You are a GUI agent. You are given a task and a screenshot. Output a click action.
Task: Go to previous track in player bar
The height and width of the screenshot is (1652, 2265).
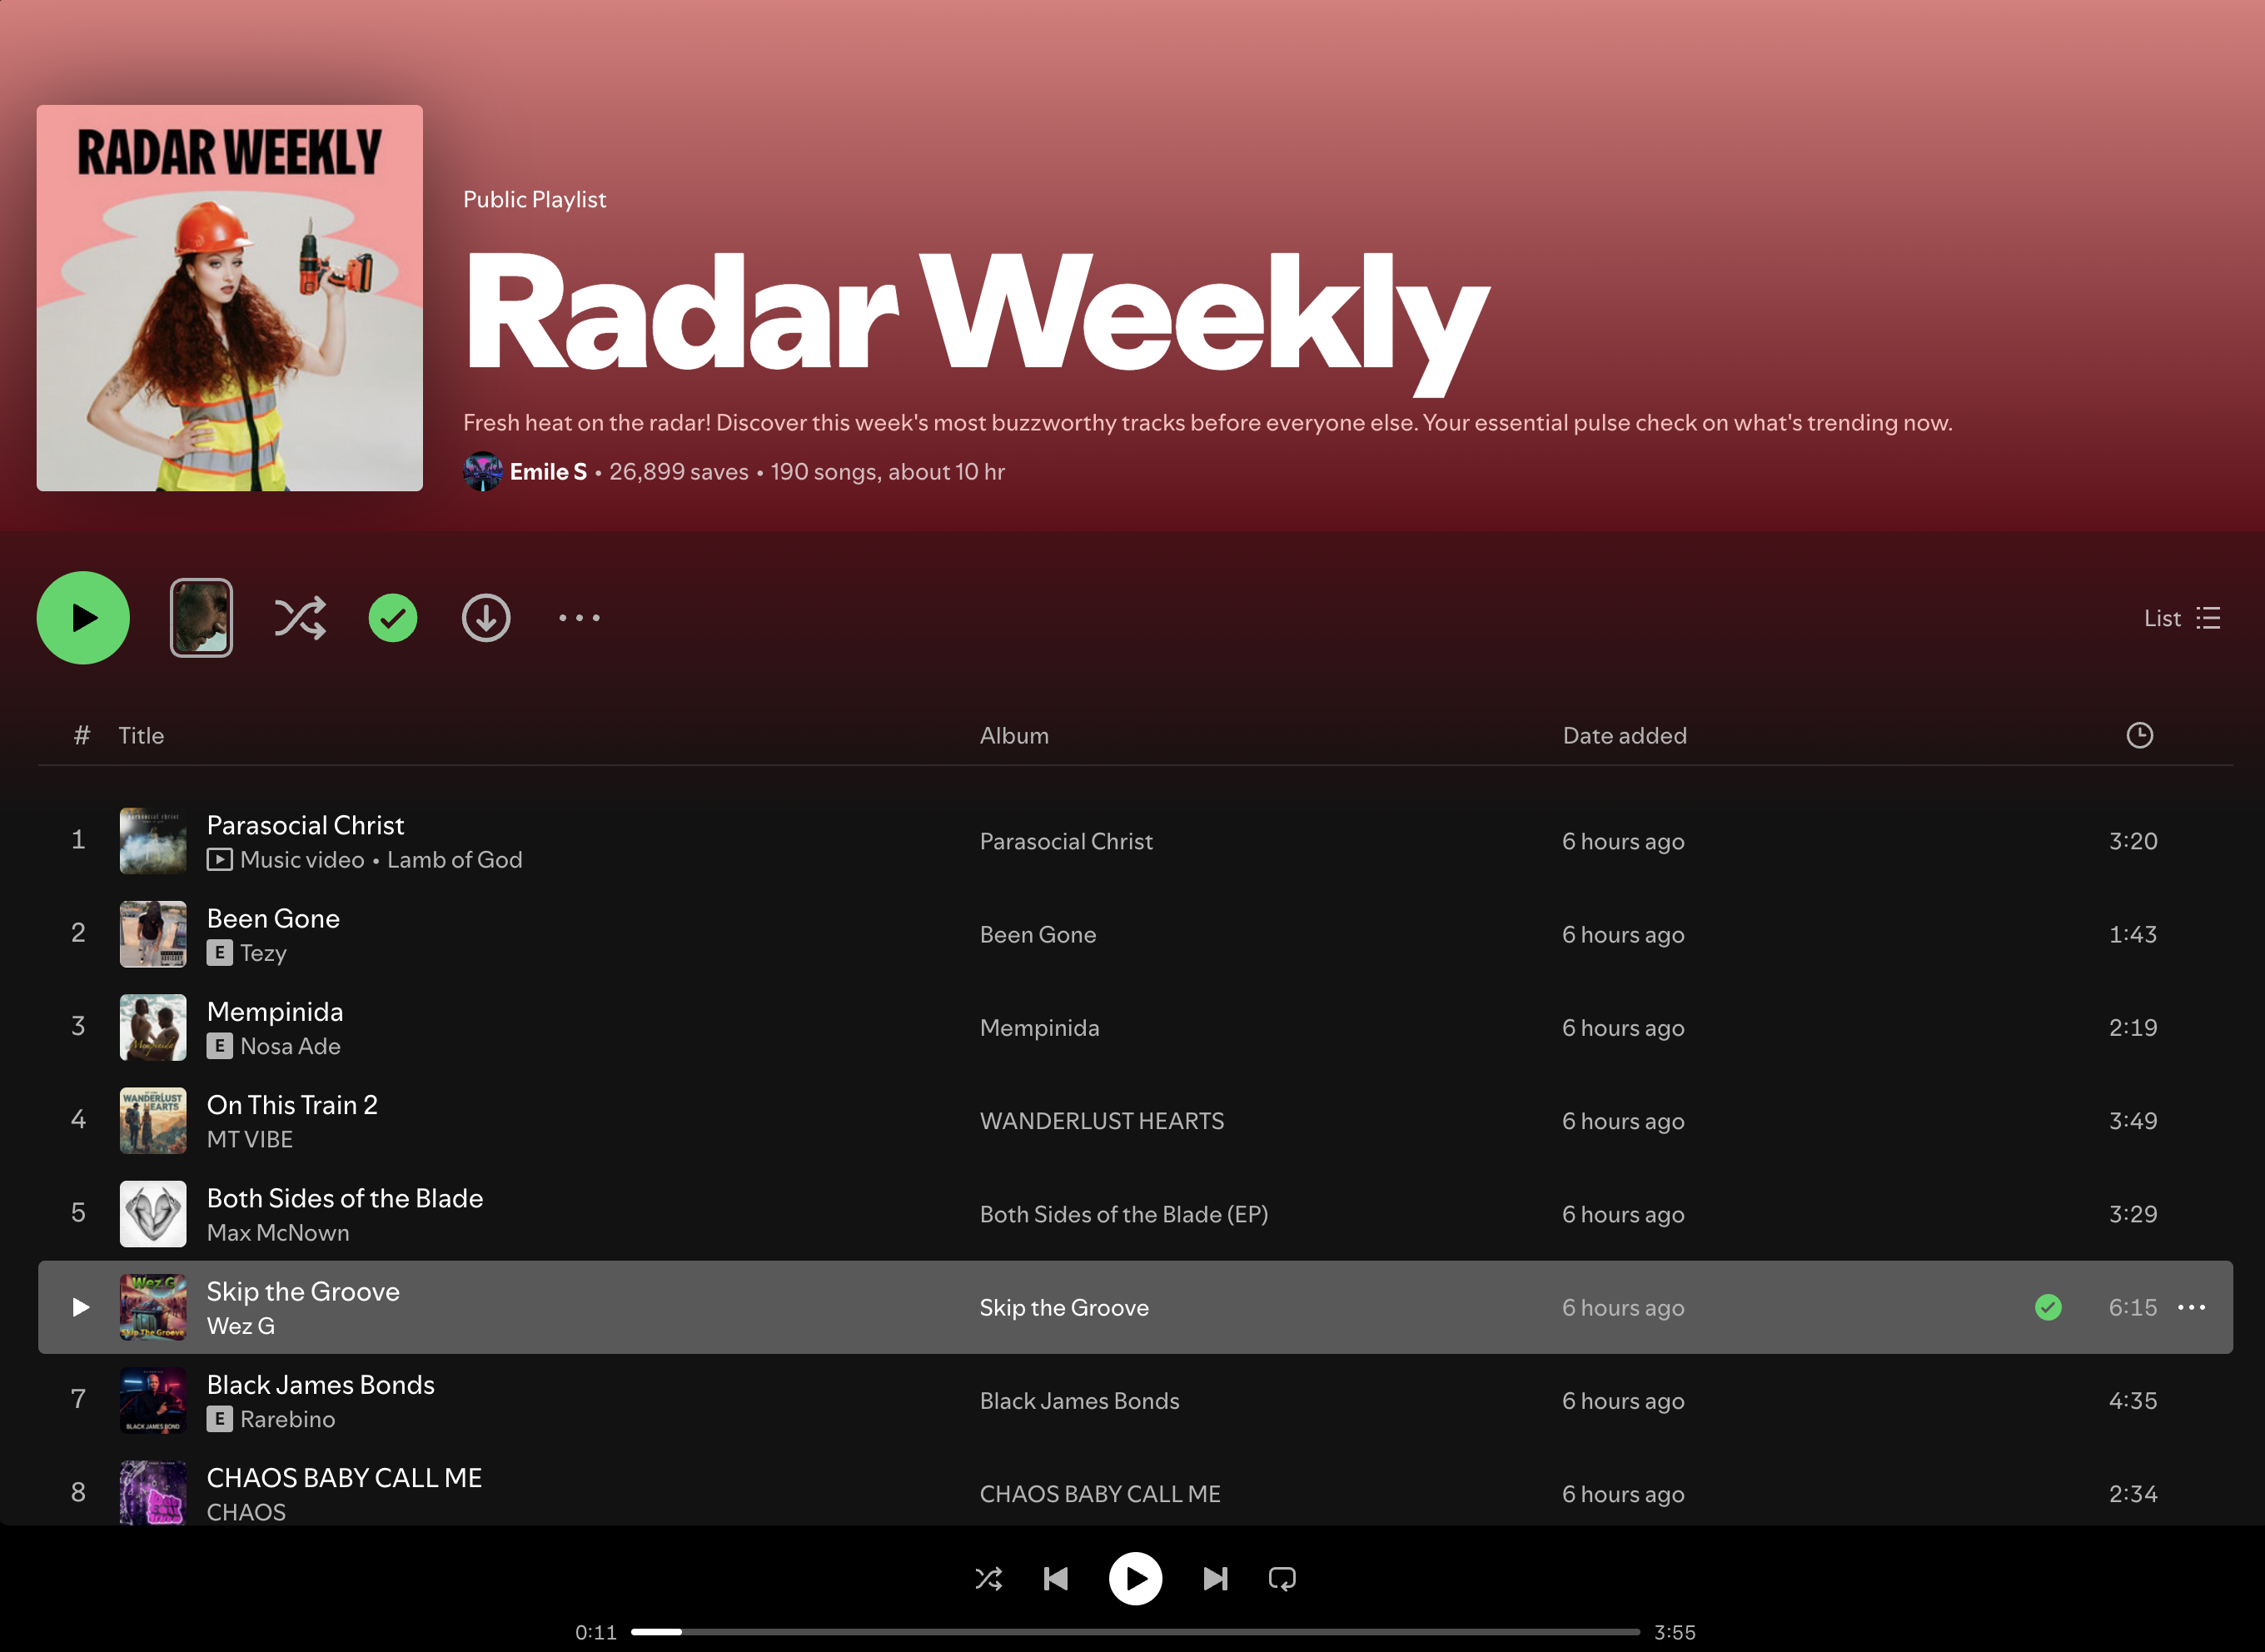click(1056, 1579)
